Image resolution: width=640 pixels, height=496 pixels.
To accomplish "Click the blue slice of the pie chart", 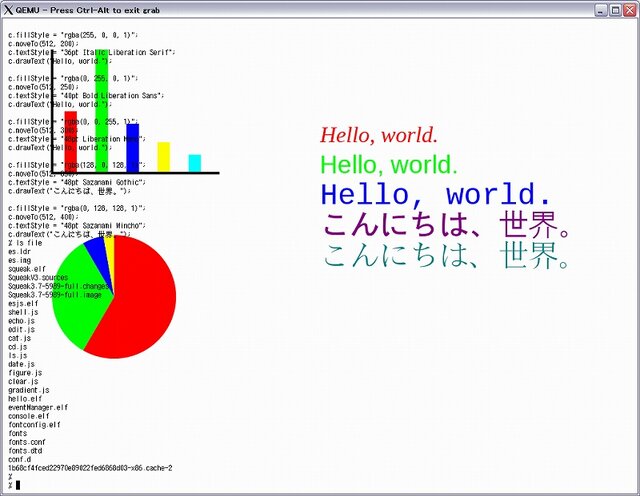I will [x=97, y=252].
